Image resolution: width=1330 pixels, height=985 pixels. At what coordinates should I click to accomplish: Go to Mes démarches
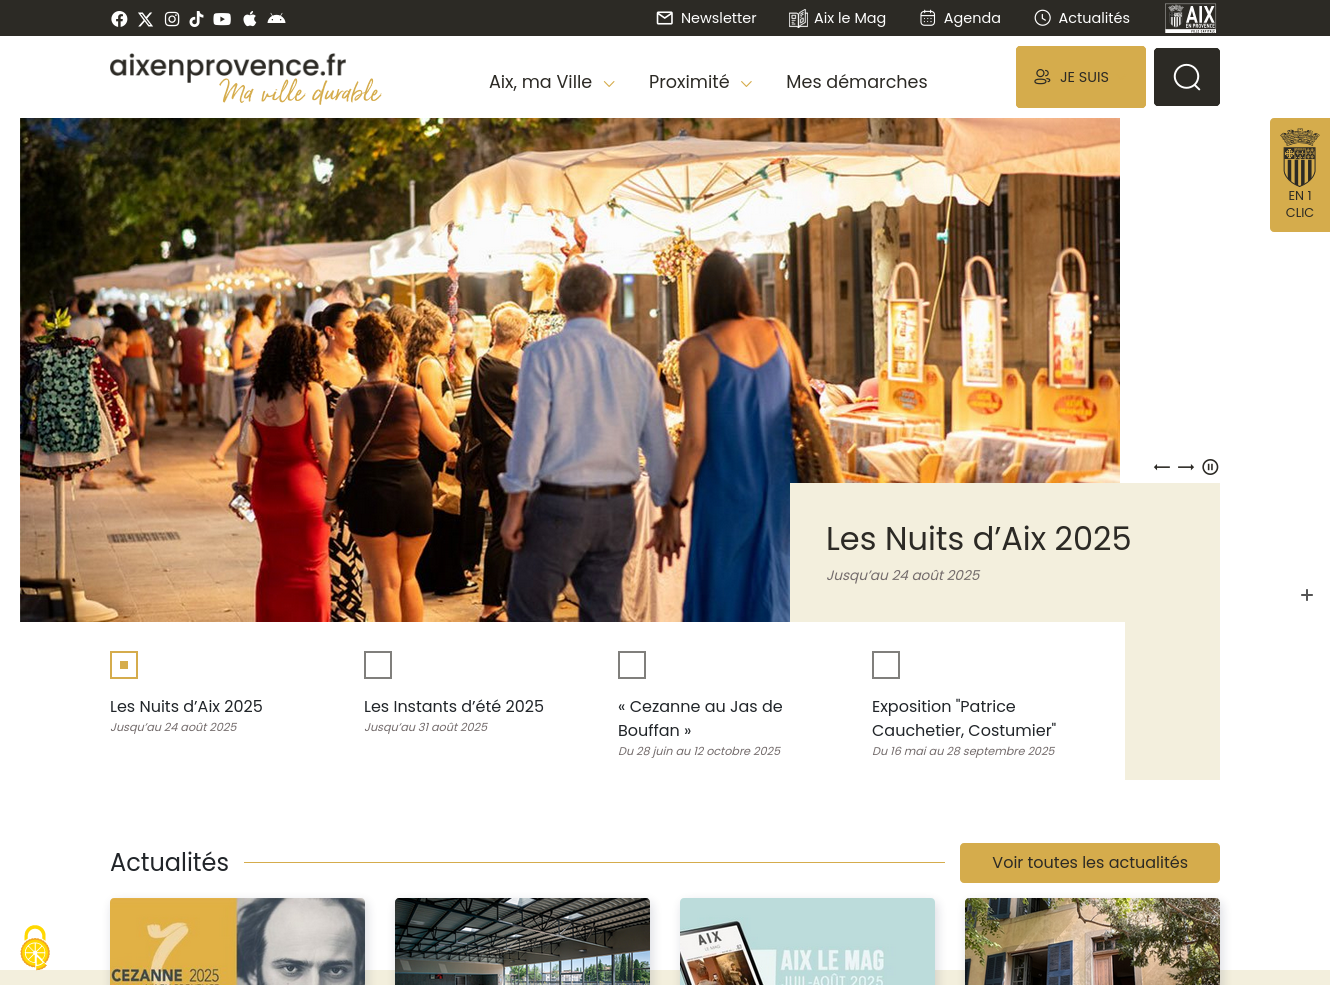(x=856, y=82)
